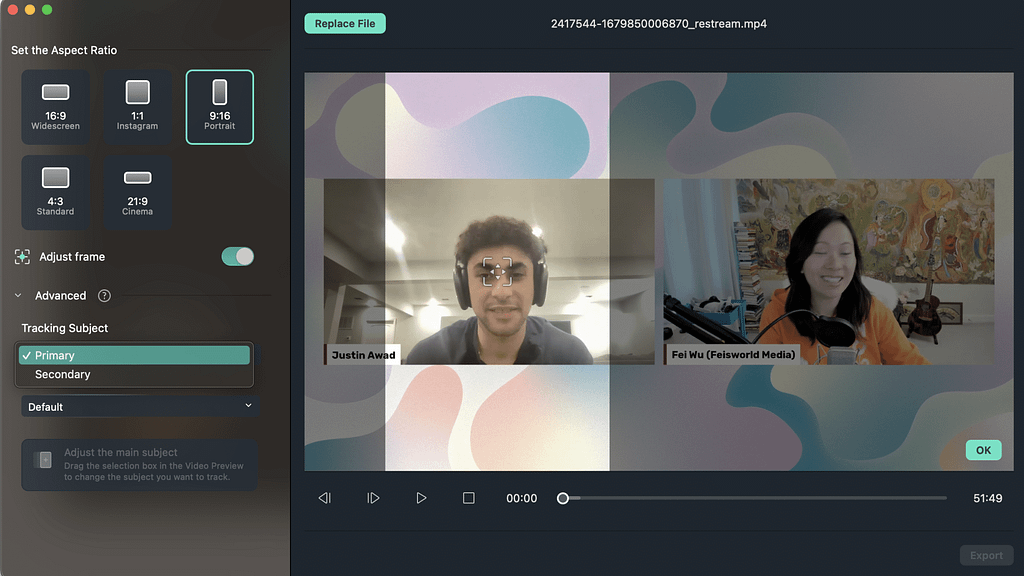This screenshot has width=1024, height=576.
Task: Select the 16:9 Widescreen aspect ratio
Action: 55,107
